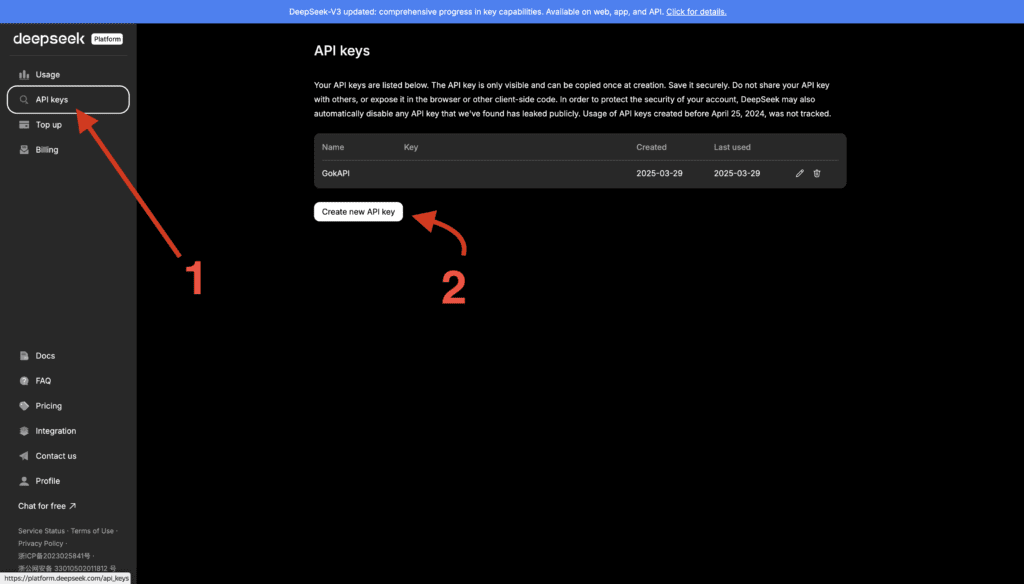This screenshot has height=584, width=1024.
Task: Click the API keys page heading
Action: pos(342,51)
